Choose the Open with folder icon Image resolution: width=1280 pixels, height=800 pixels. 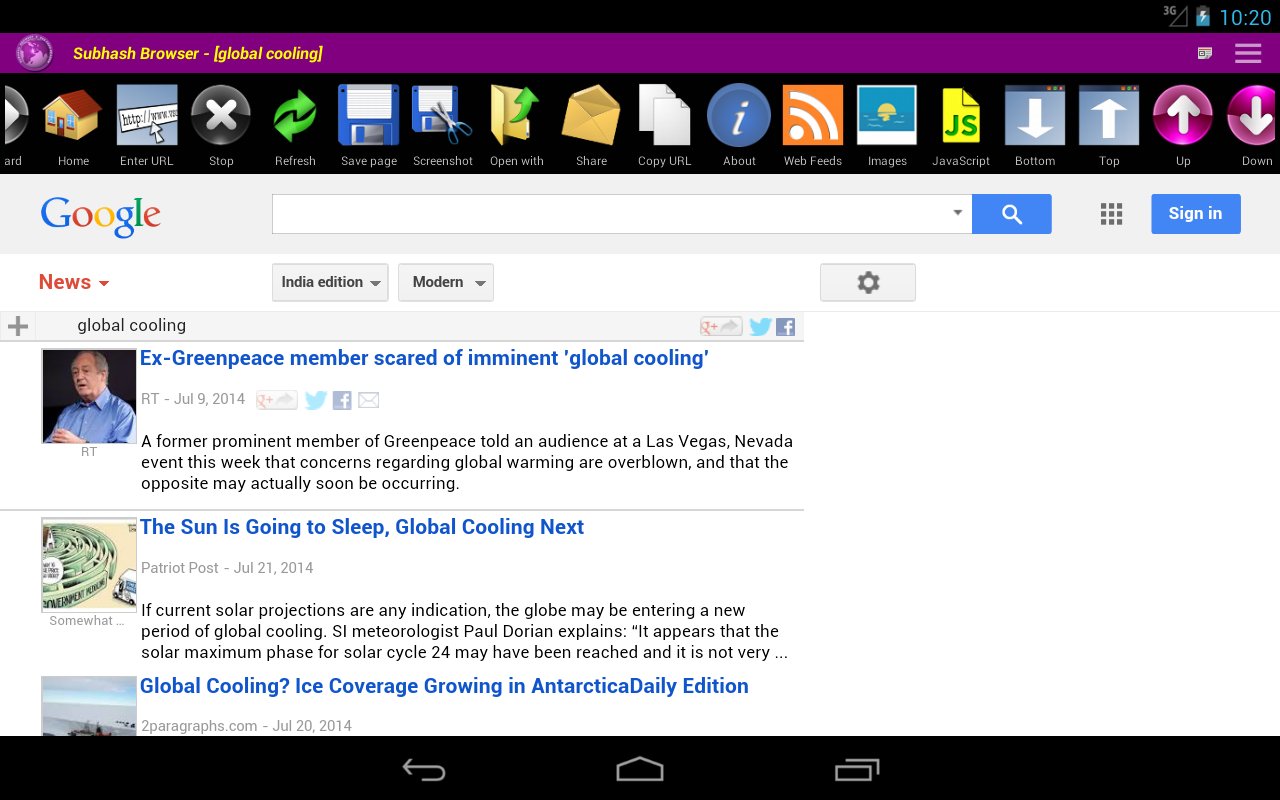coord(517,115)
